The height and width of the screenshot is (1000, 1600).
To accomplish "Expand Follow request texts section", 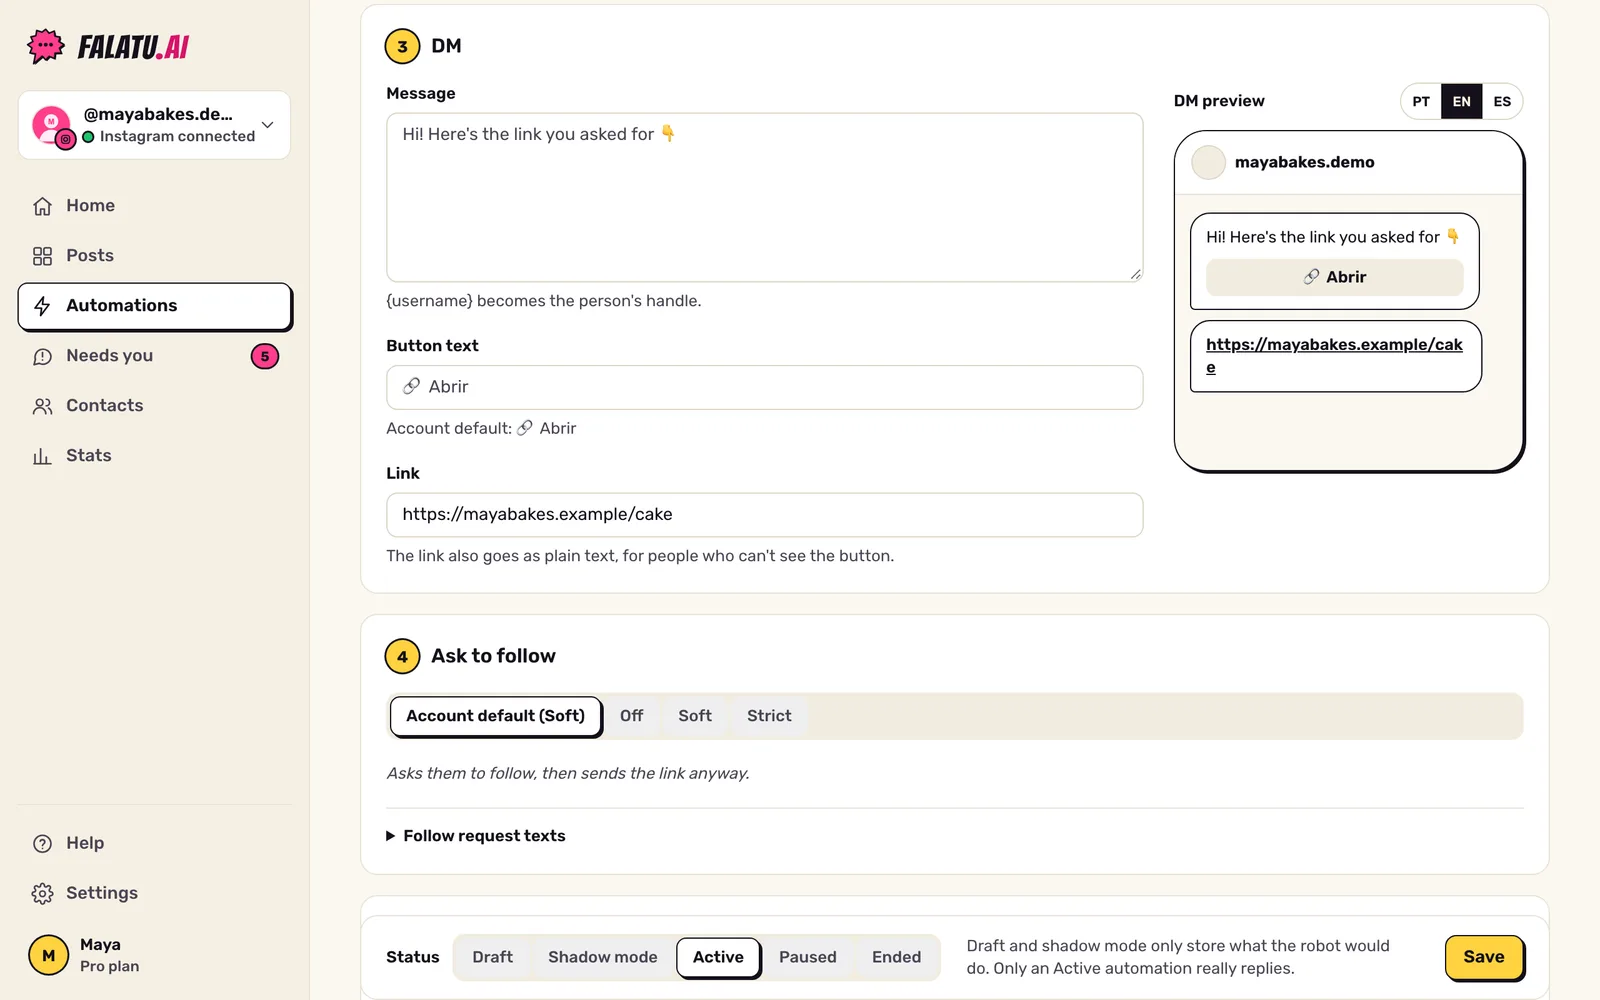I will tap(476, 836).
